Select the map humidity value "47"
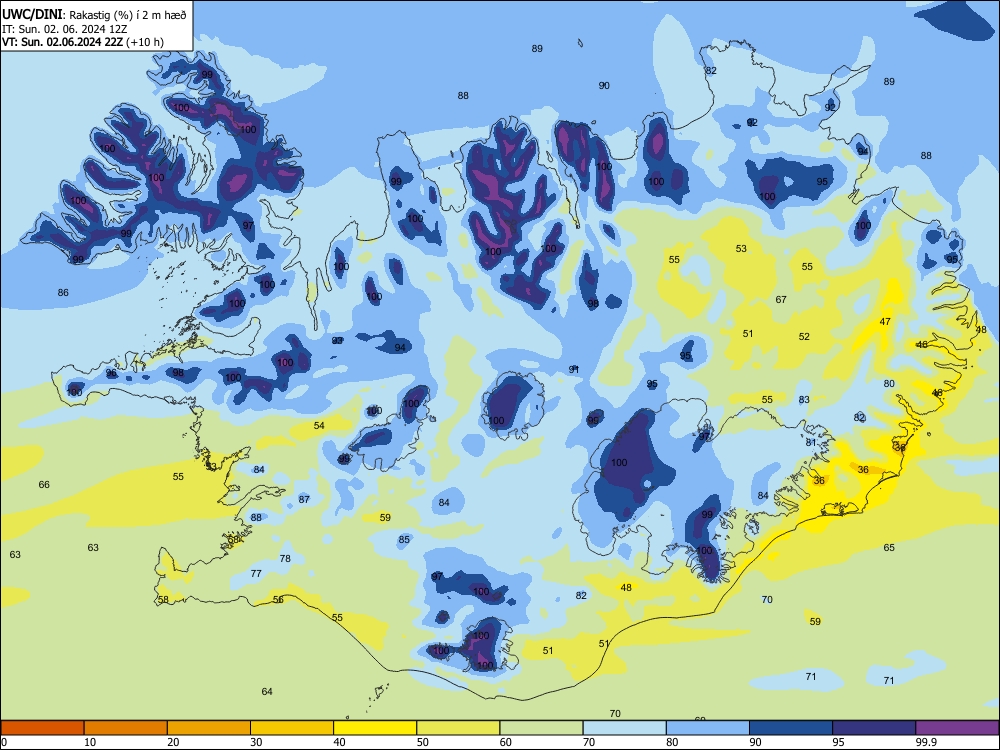The image size is (1000, 750). 885,322
